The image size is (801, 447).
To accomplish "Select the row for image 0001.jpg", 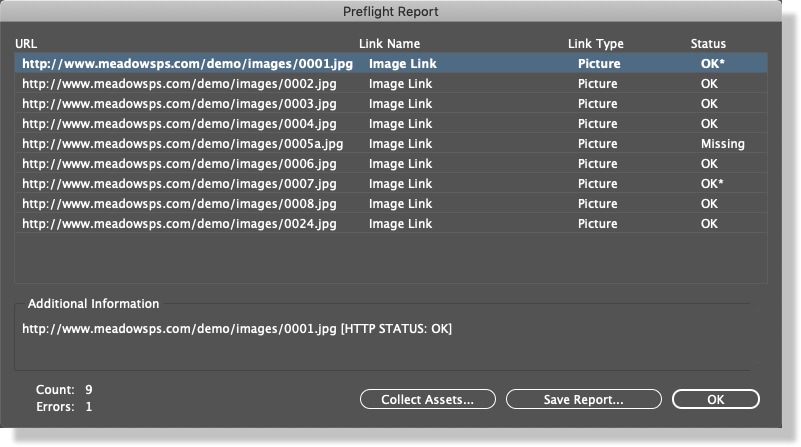I will pos(187,64).
